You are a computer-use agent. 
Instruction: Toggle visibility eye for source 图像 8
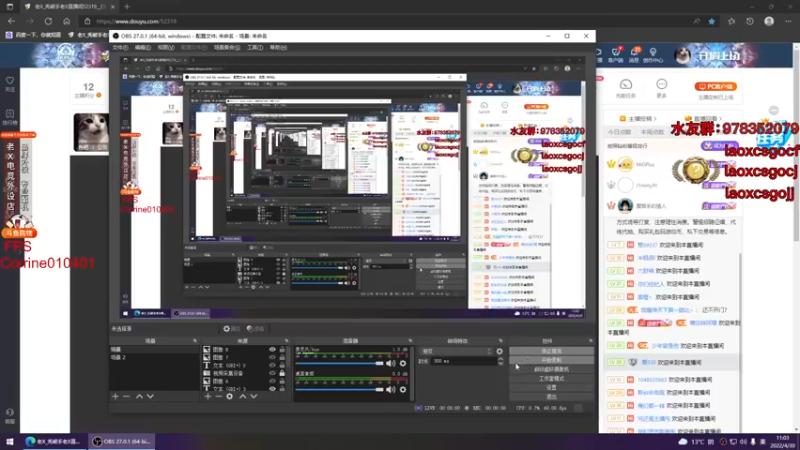(272, 349)
